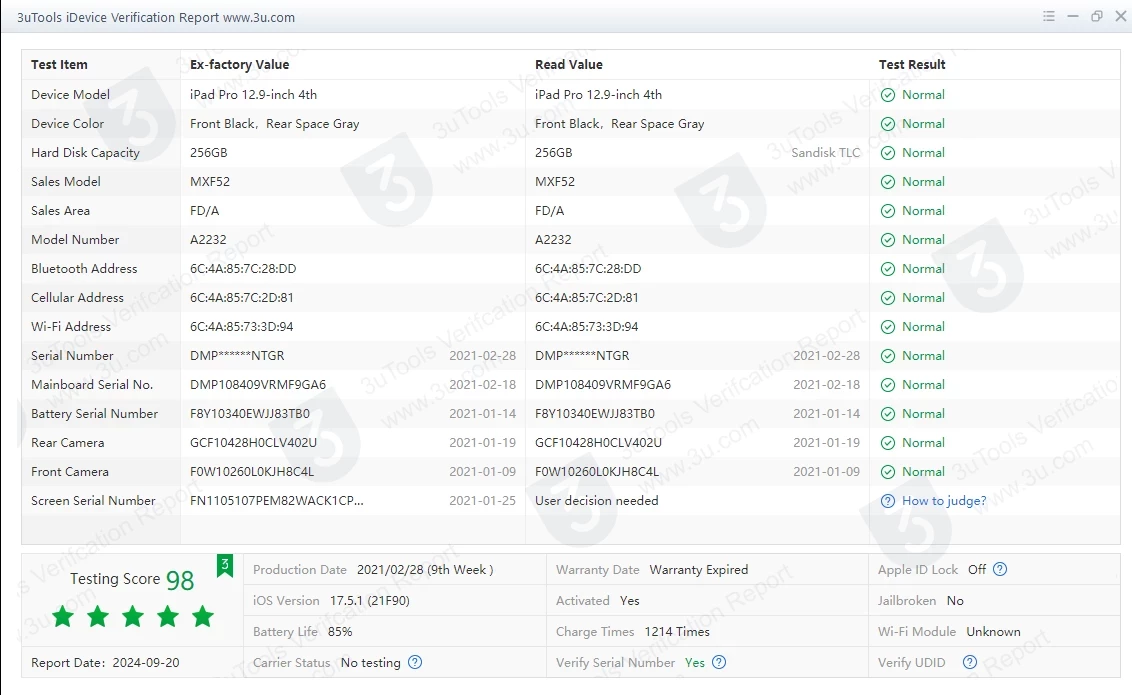This screenshot has width=1132, height=695.
Task: Click the green check icon for Mainboard Serial No.
Action: (x=888, y=385)
